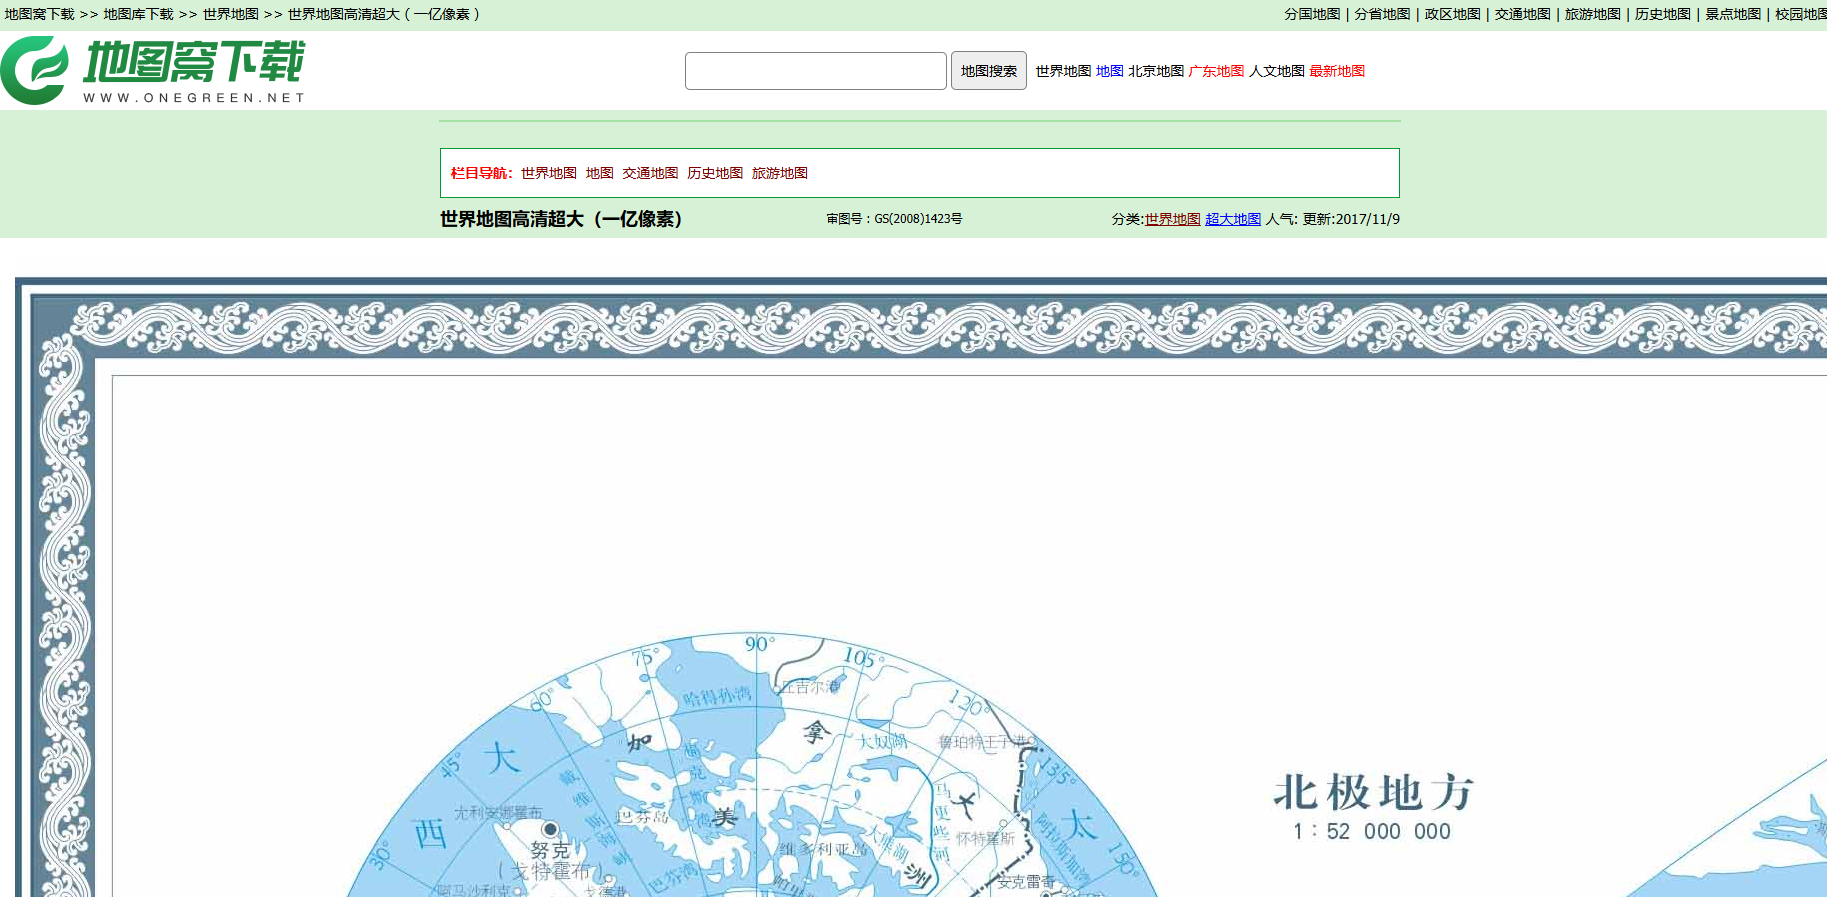Open 世界地图 link beside search button
The height and width of the screenshot is (897, 1827).
click(1062, 71)
